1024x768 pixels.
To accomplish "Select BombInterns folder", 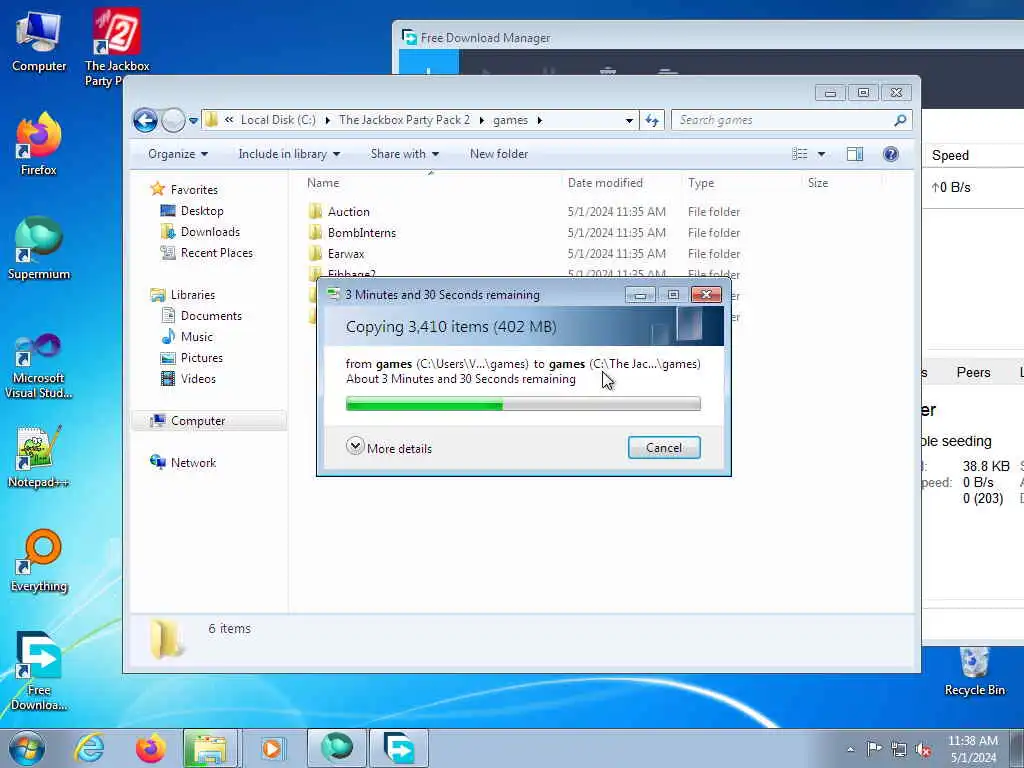I will 362,232.
